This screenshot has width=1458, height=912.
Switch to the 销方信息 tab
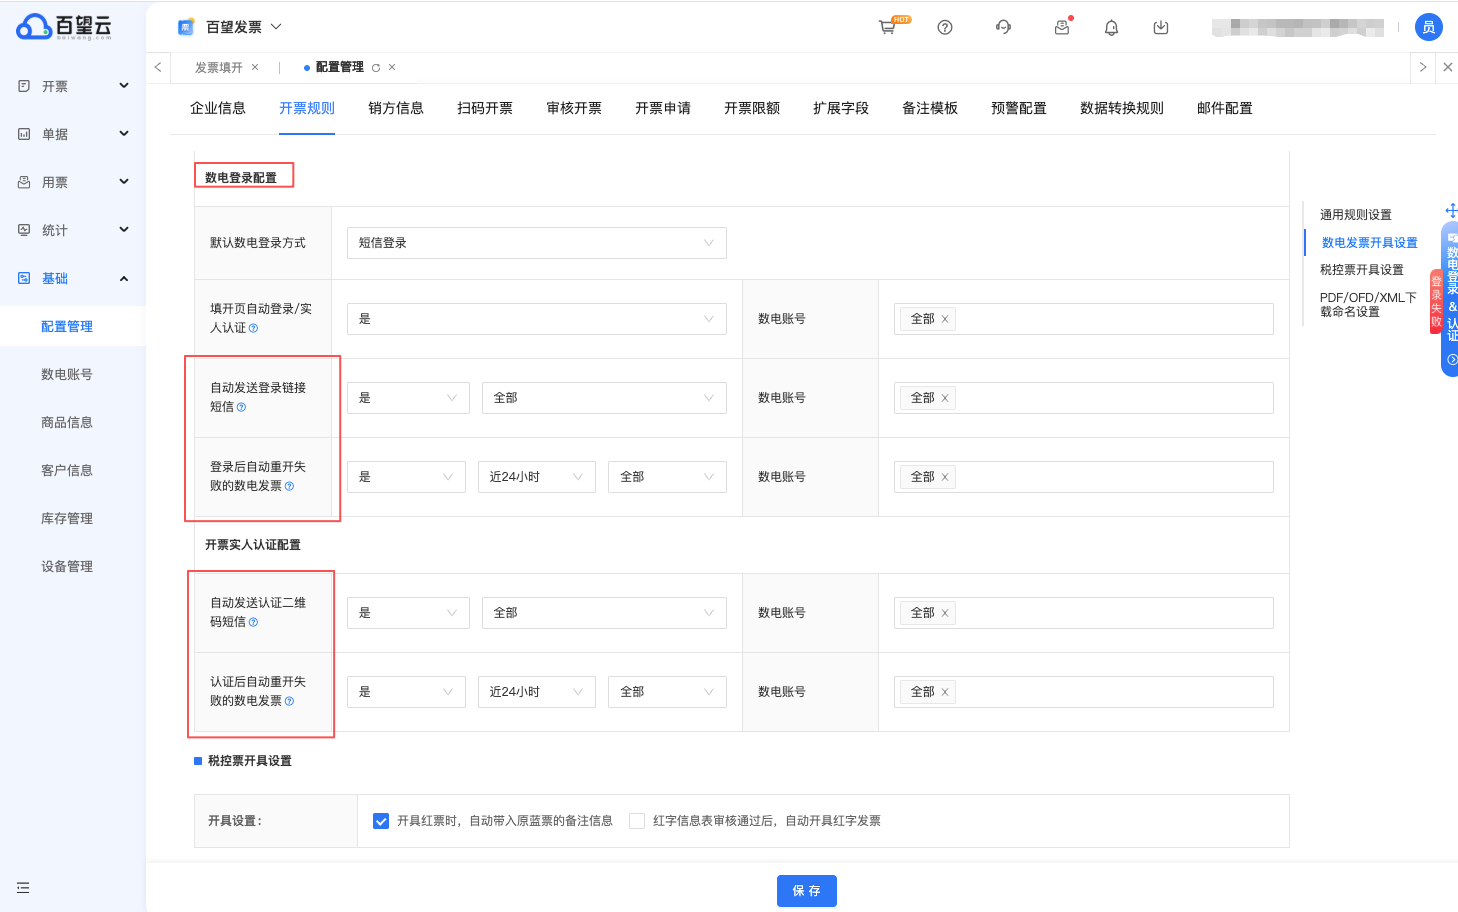(395, 108)
